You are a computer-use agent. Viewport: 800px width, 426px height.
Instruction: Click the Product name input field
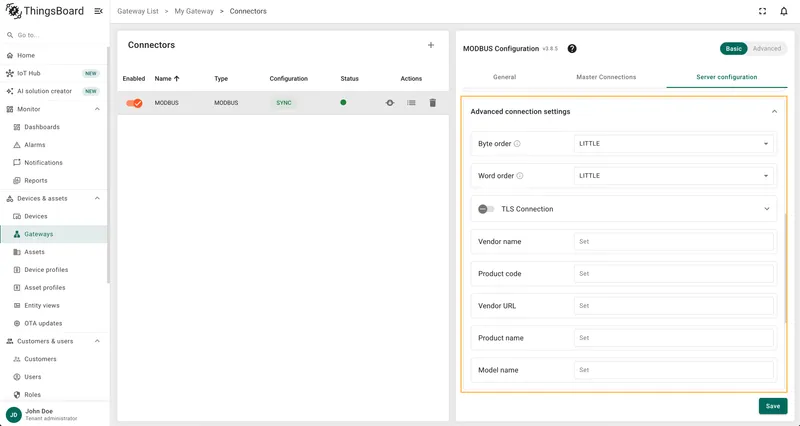click(673, 338)
